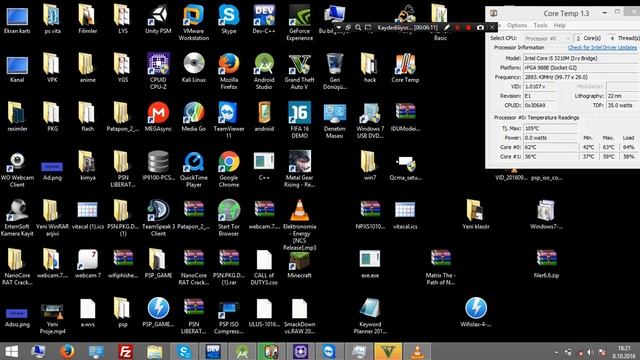Pause the recording with the red pause button
640x360 pixels.
click(458, 27)
